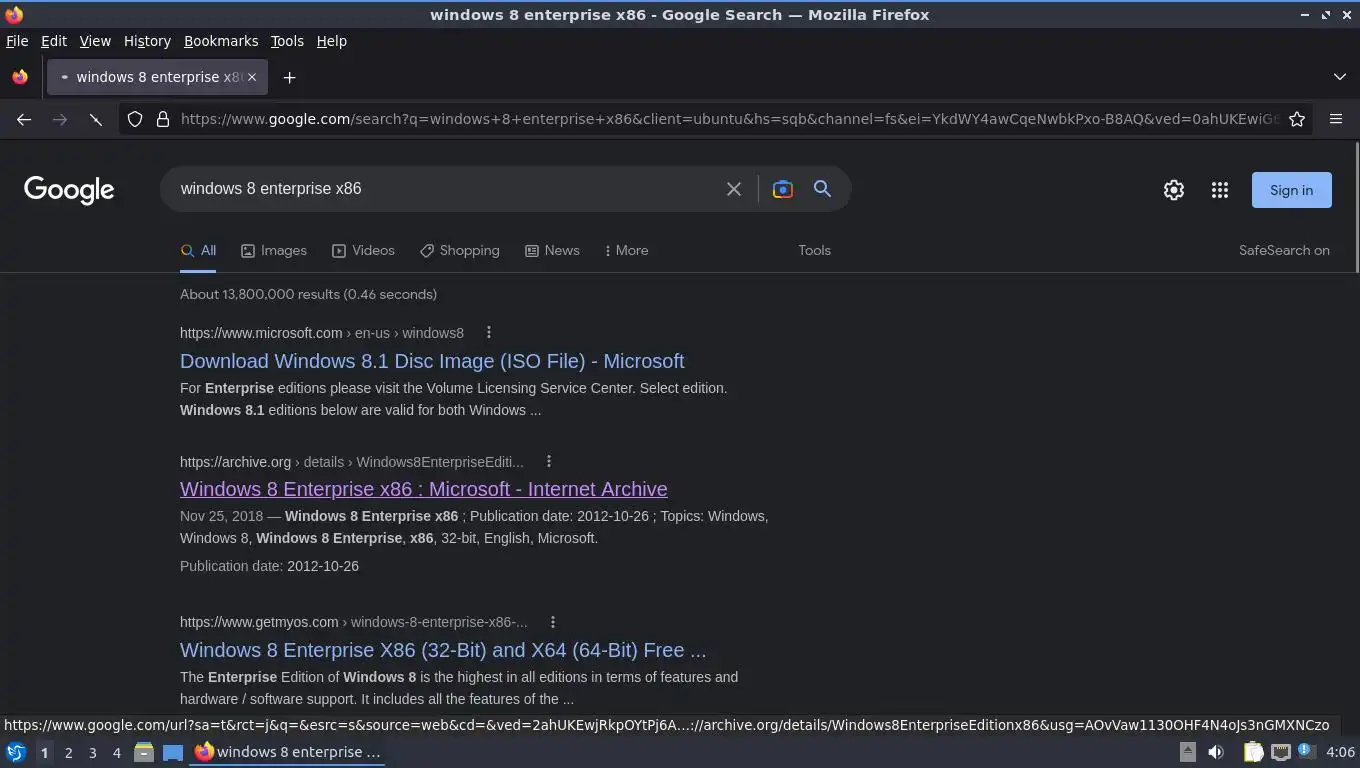Switch to workspace 4 on the taskbar
This screenshot has height=768, width=1360.
(116, 752)
